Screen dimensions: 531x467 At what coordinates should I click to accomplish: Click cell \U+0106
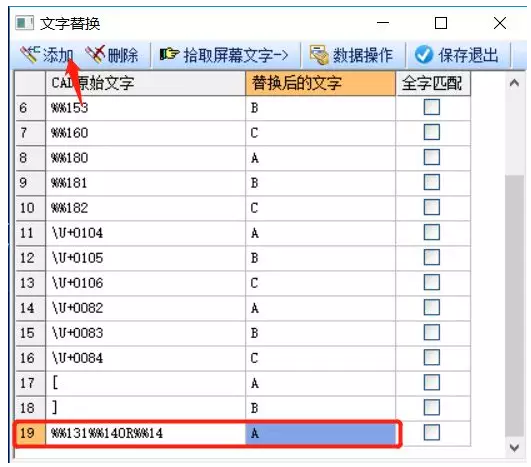[x=145, y=283]
